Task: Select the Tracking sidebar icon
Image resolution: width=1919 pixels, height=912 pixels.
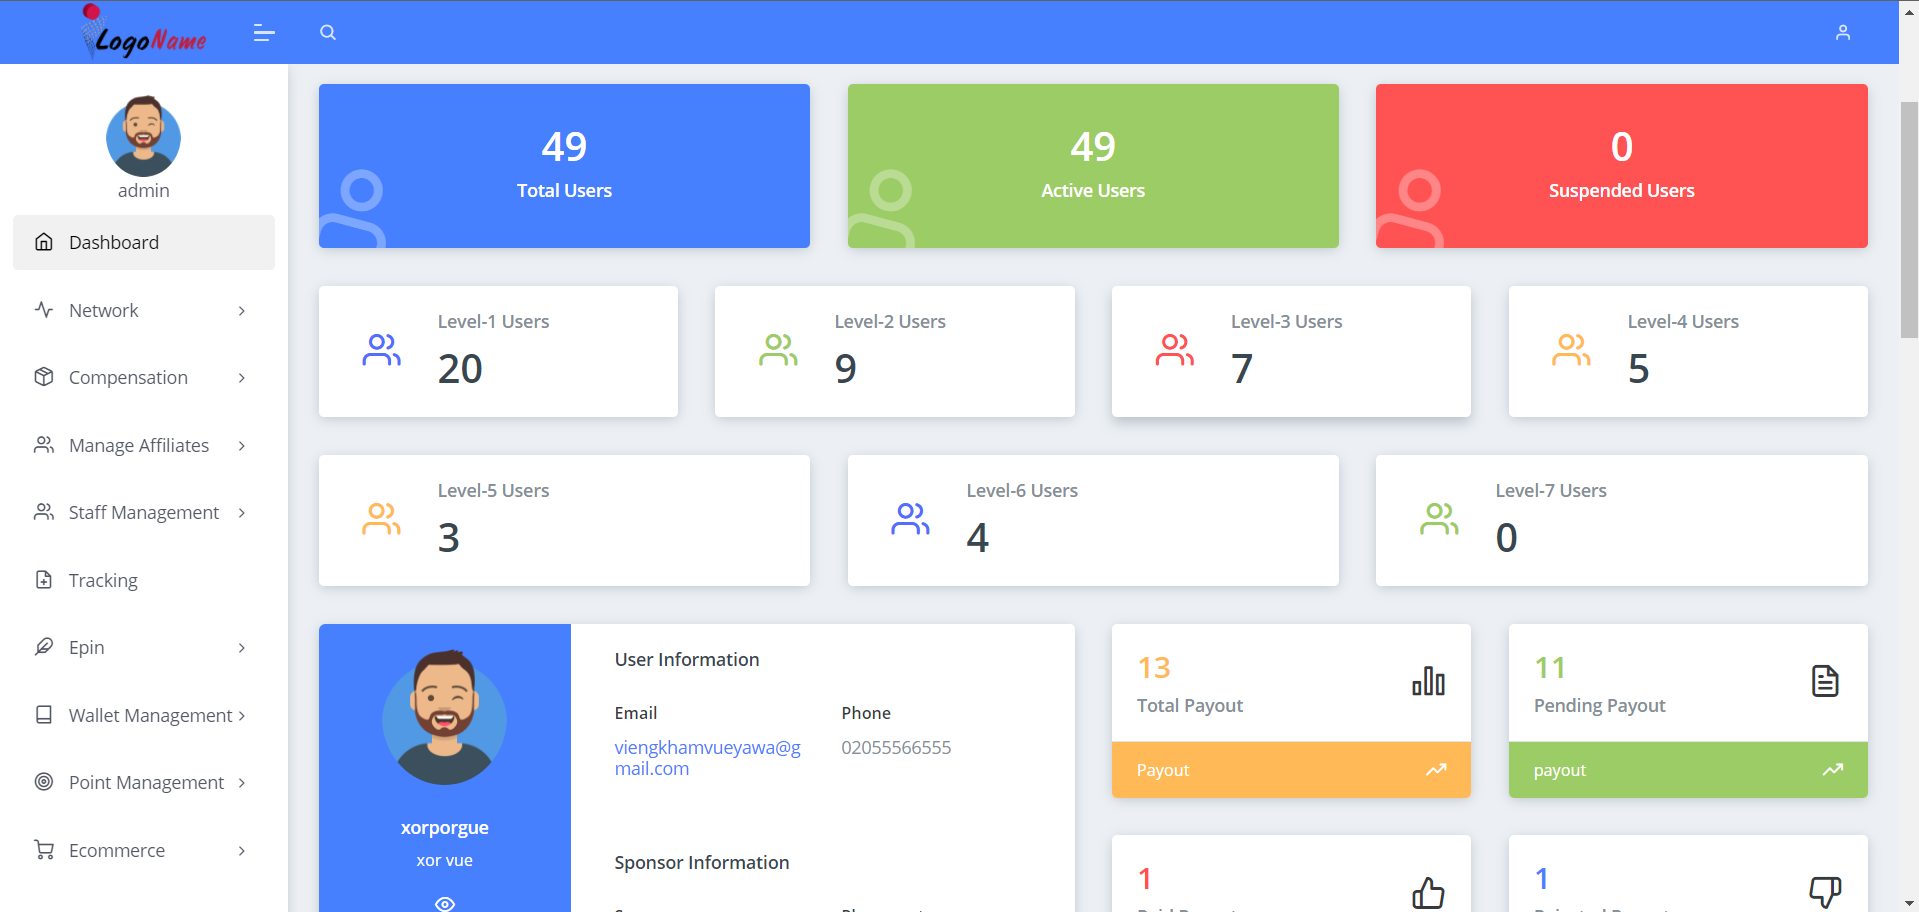Action: click(44, 579)
